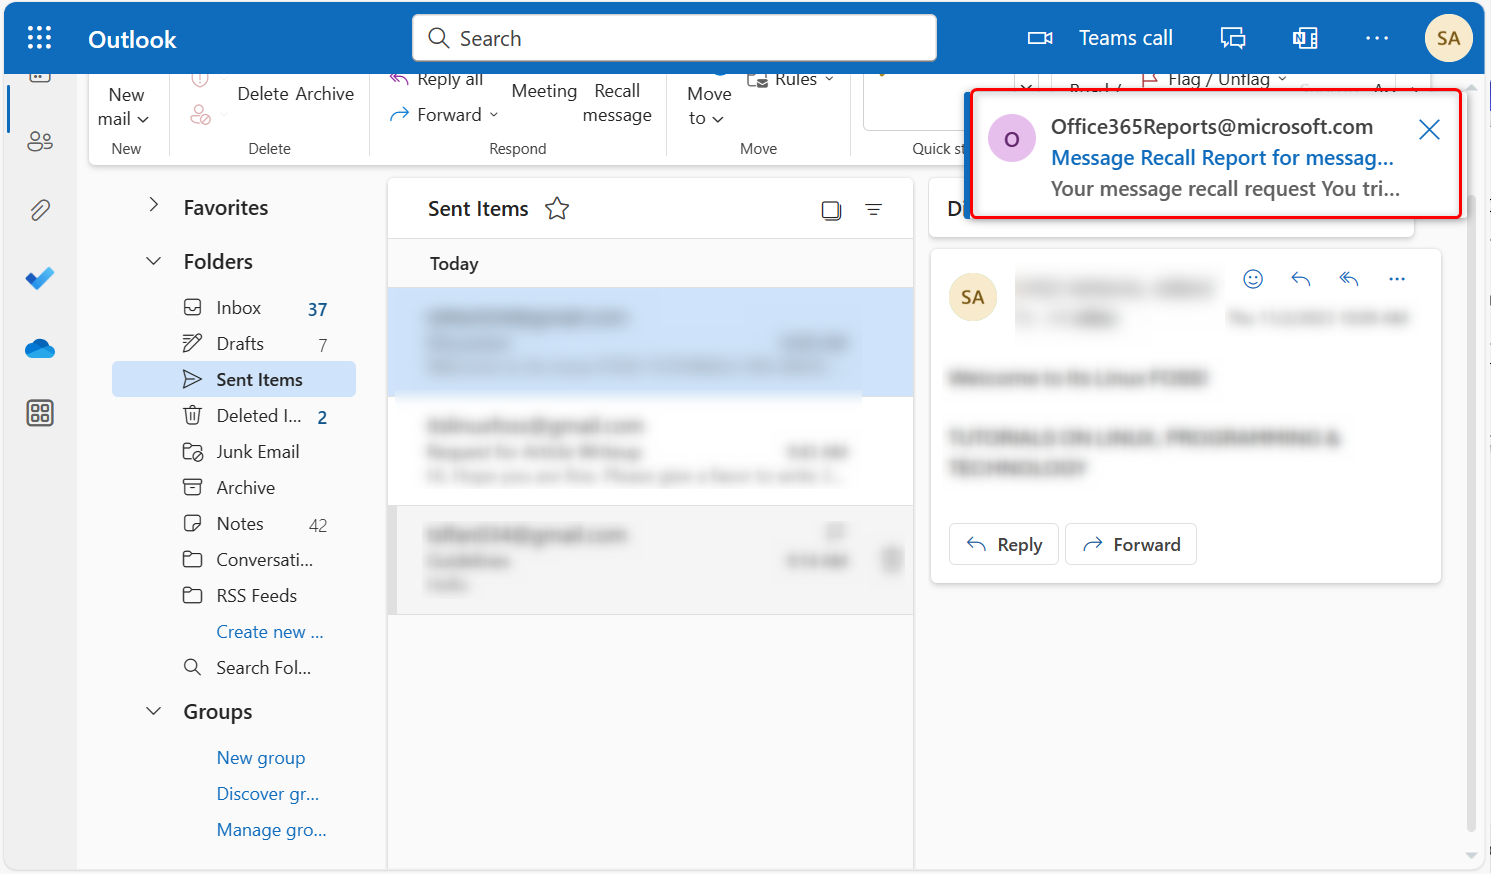This screenshot has width=1491, height=874.
Task: Click the sender SA avatar in reading pane
Action: tap(972, 297)
